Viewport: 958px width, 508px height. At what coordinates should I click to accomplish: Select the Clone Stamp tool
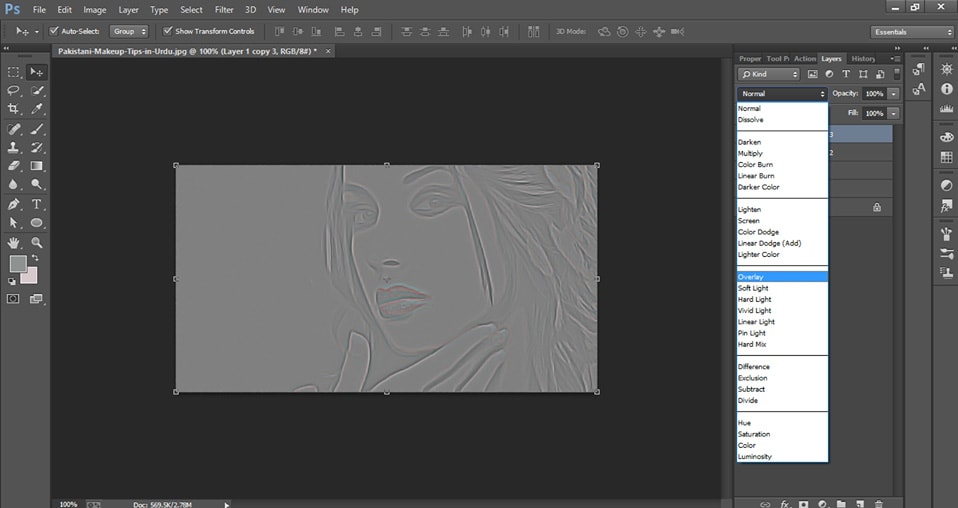[x=14, y=147]
